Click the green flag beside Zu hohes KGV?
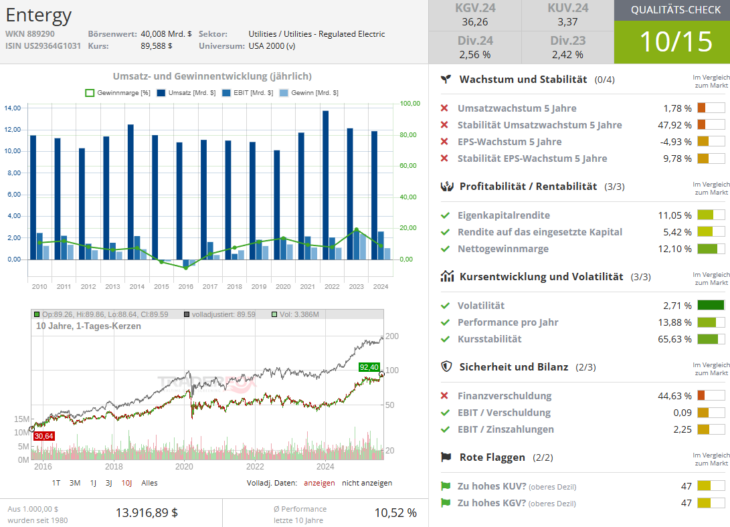The width and height of the screenshot is (730, 527). [x=446, y=503]
